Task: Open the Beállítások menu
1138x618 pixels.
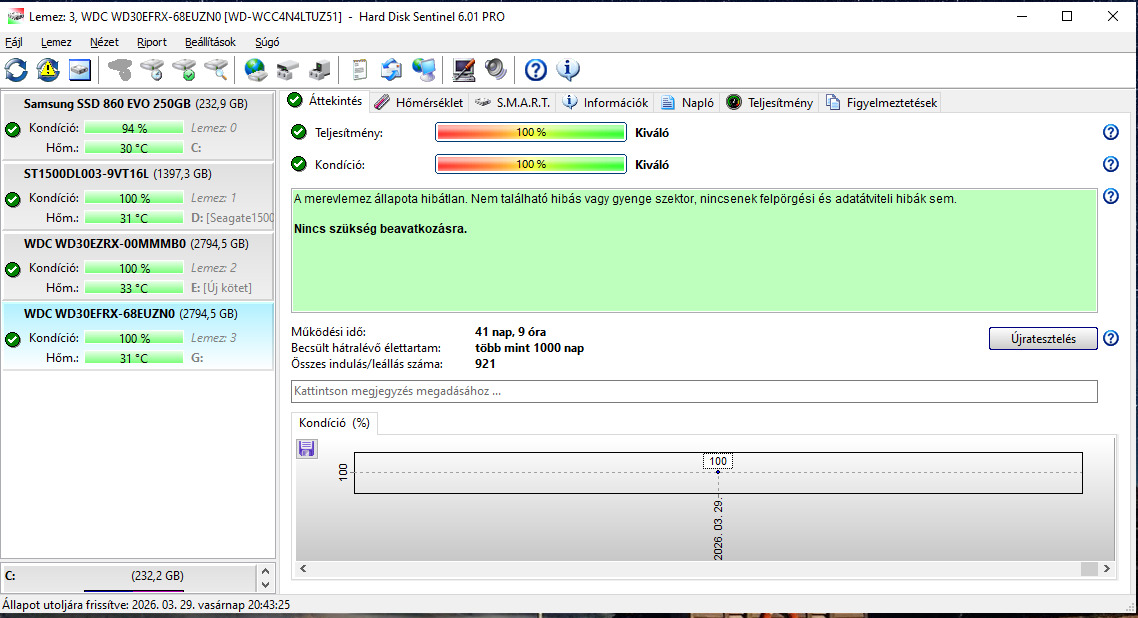Action: (x=210, y=42)
